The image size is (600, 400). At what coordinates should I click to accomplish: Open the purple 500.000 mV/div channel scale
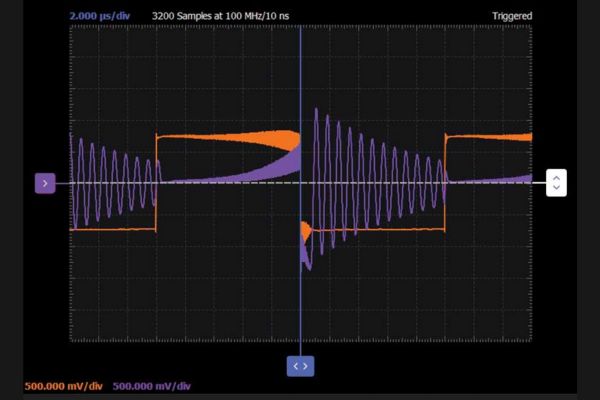pos(151,386)
